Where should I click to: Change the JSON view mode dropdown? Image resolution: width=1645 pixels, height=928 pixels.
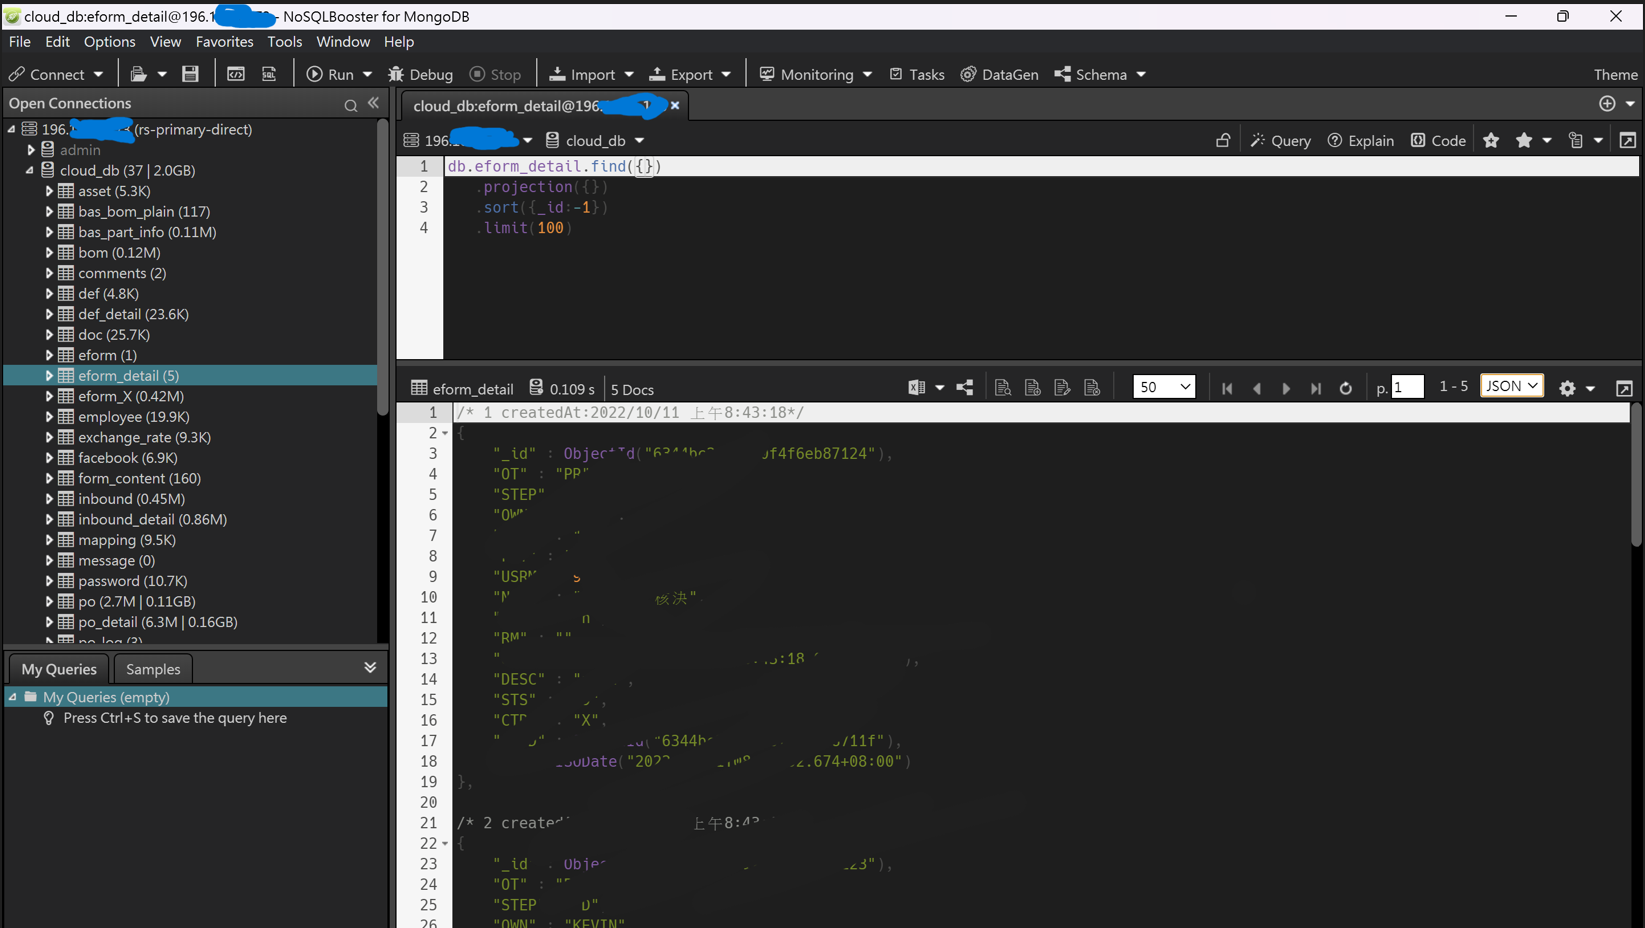point(1512,386)
